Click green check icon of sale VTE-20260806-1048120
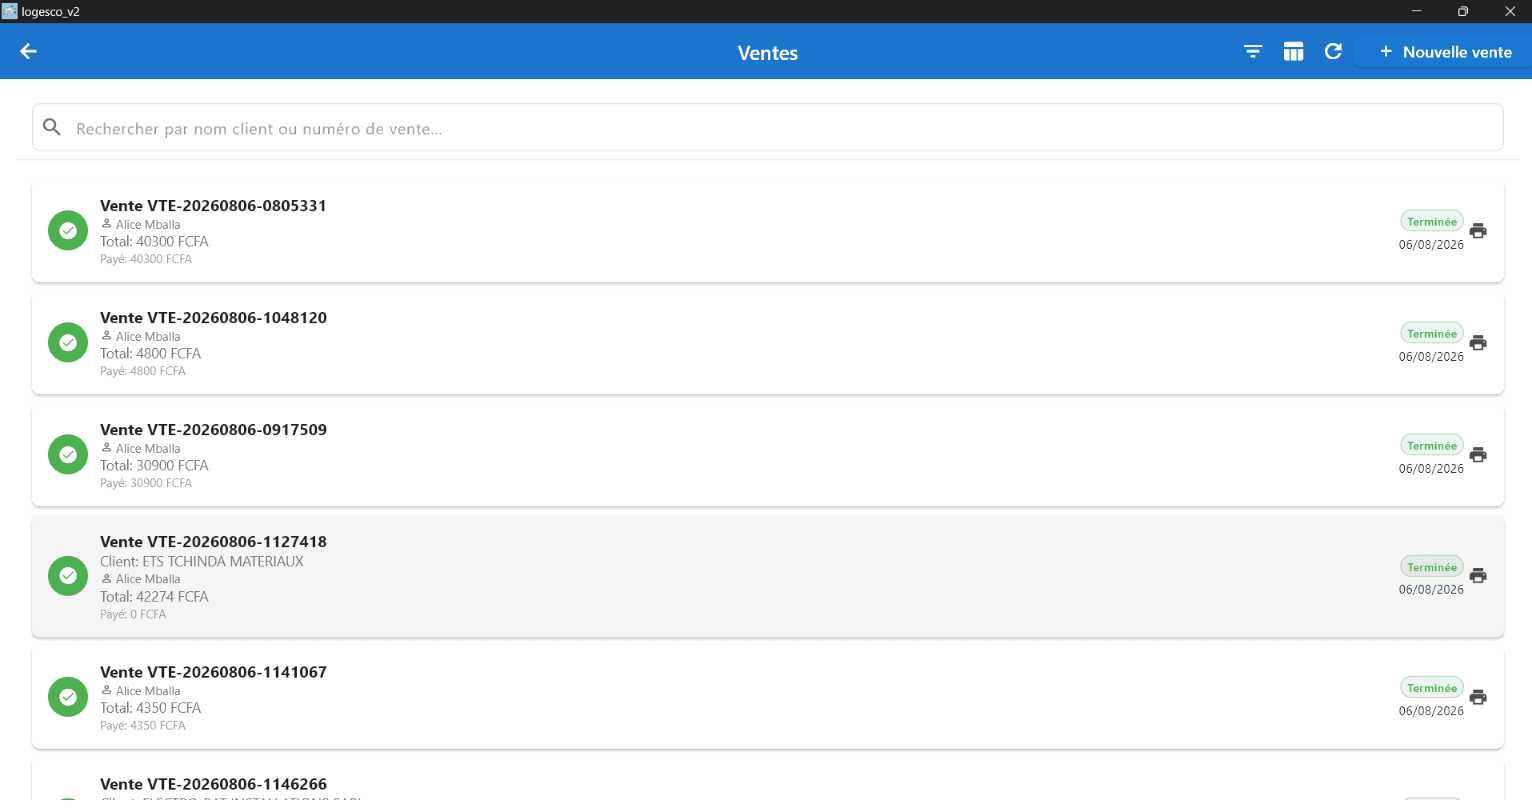 pyautogui.click(x=68, y=343)
